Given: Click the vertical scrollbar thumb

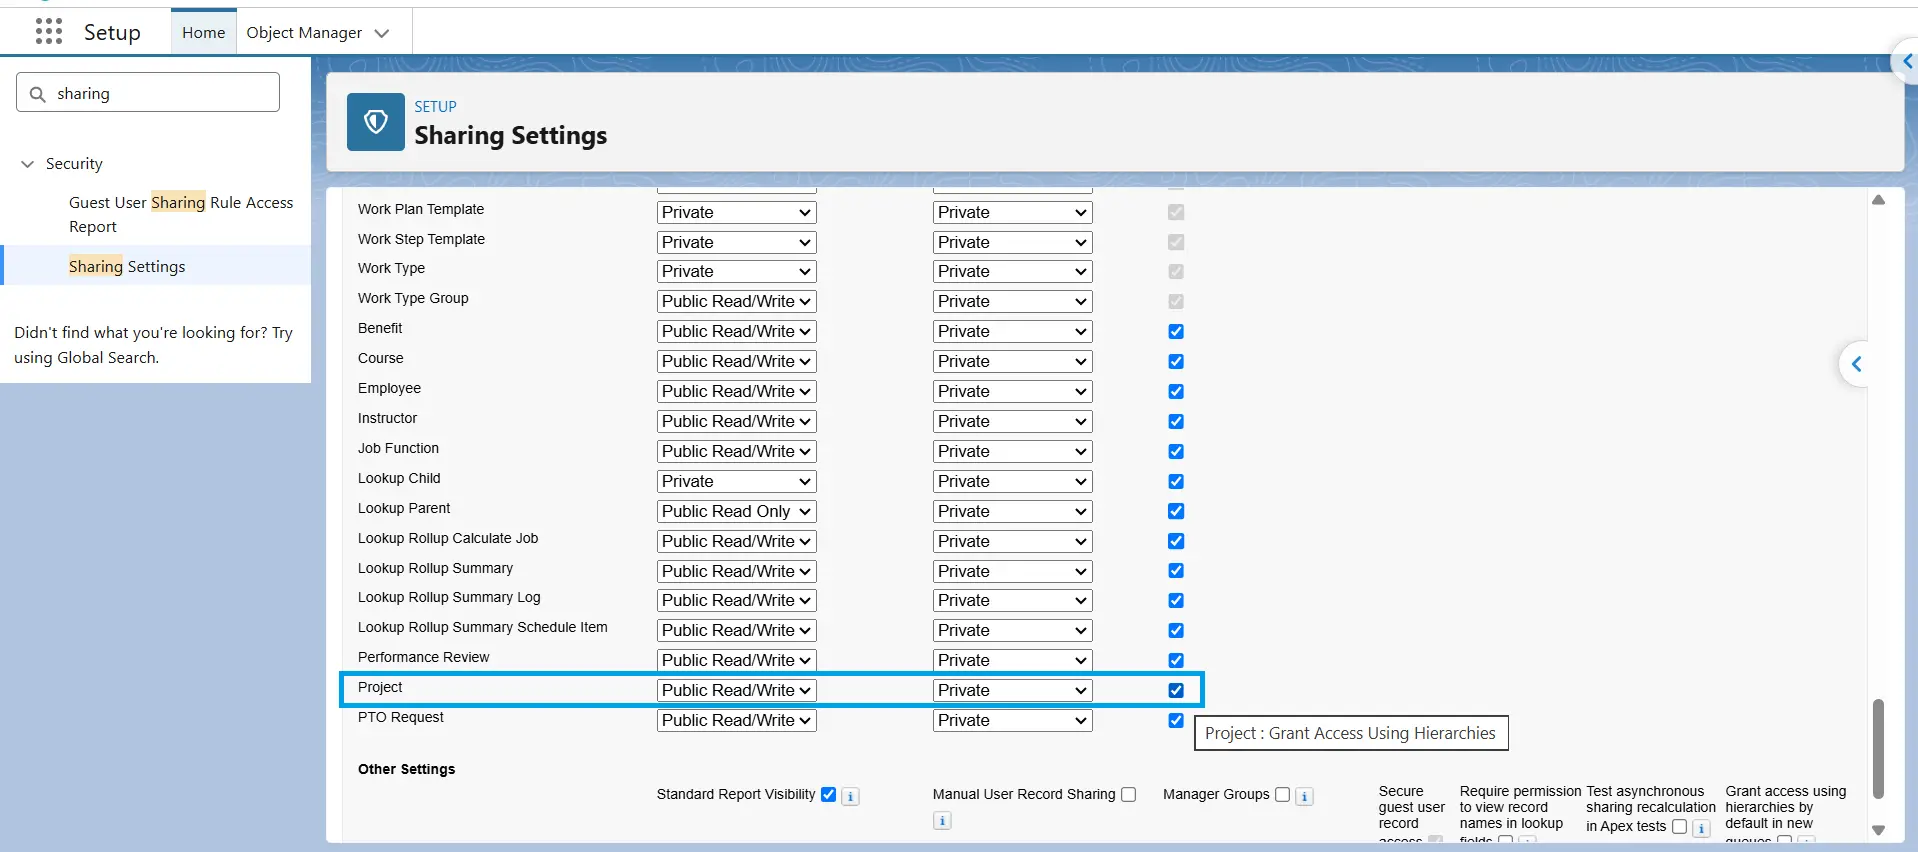Looking at the screenshot, I should coord(1879,748).
